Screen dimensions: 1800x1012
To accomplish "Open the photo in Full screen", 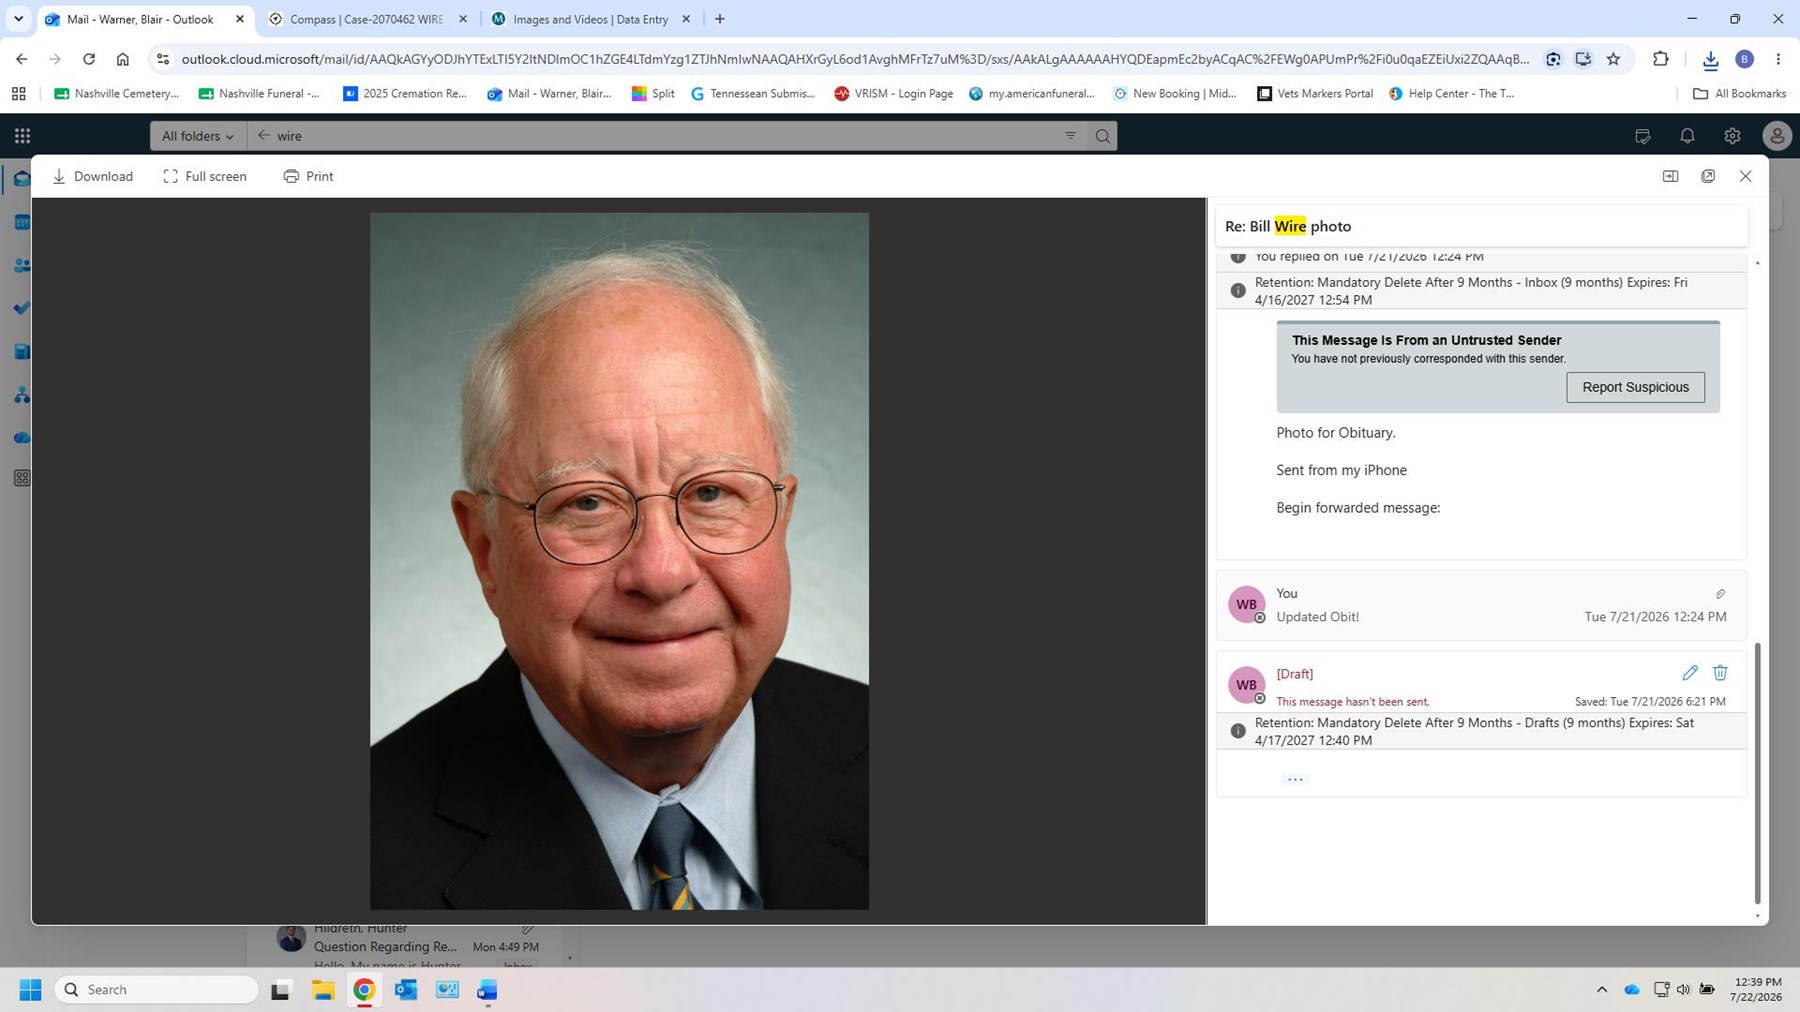I will tap(205, 176).
